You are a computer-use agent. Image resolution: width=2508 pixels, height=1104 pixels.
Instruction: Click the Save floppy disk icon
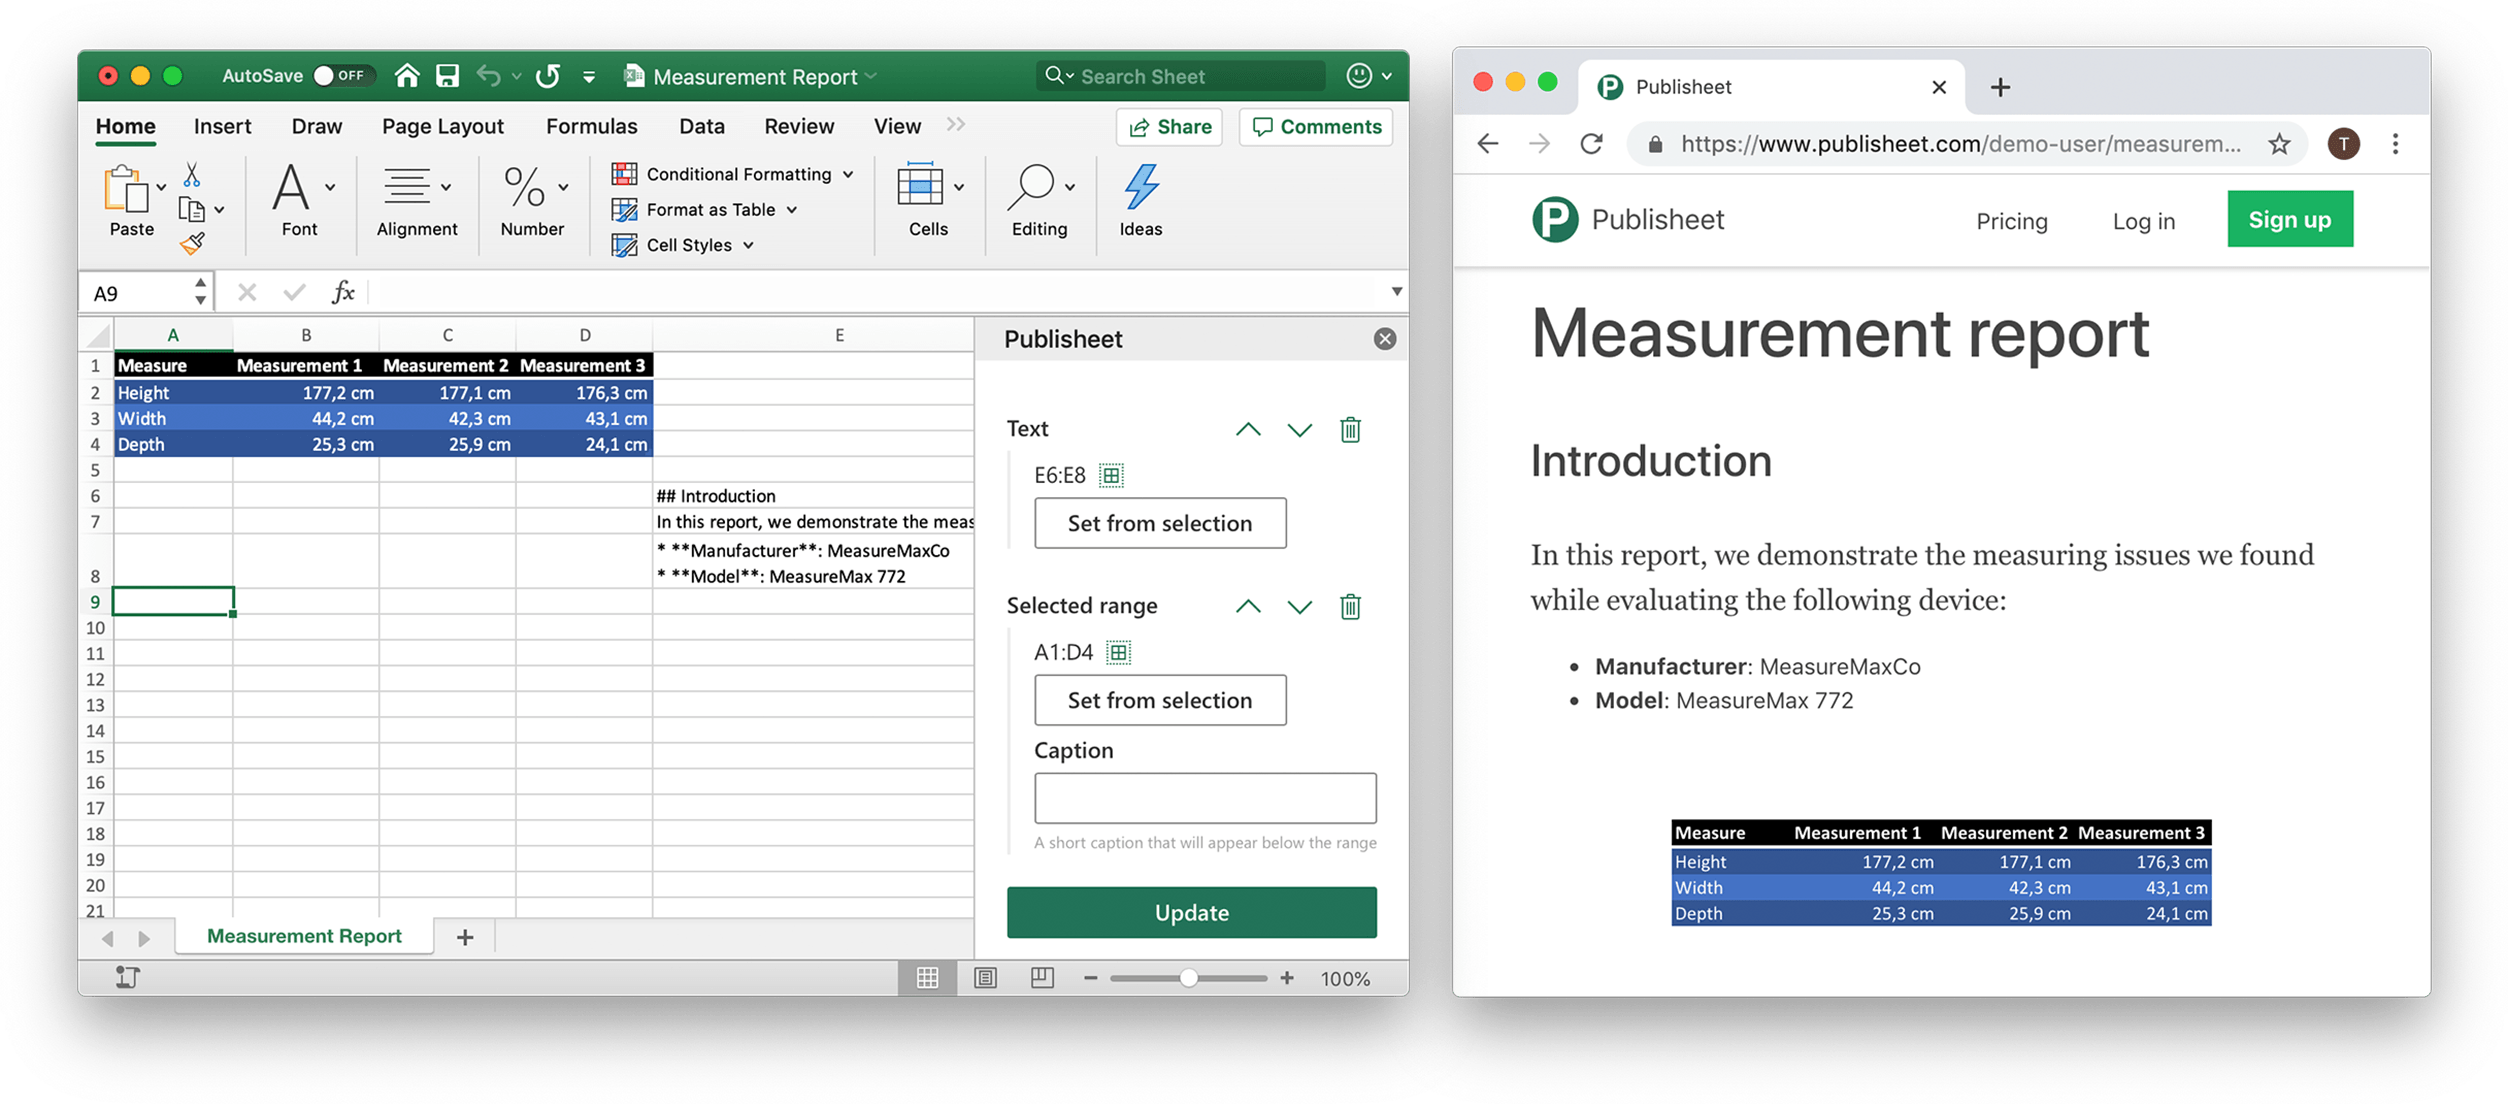pos(447,76)
